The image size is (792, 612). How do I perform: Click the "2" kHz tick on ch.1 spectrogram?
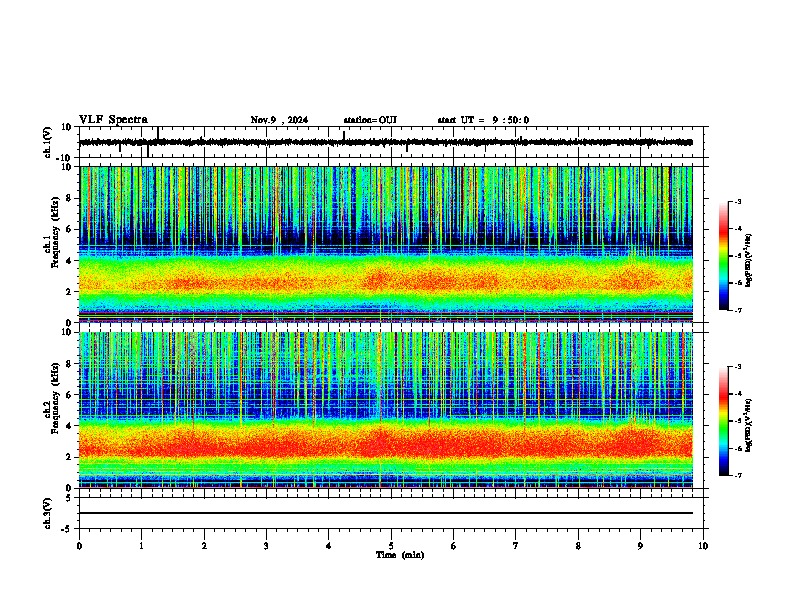(69, 291)
